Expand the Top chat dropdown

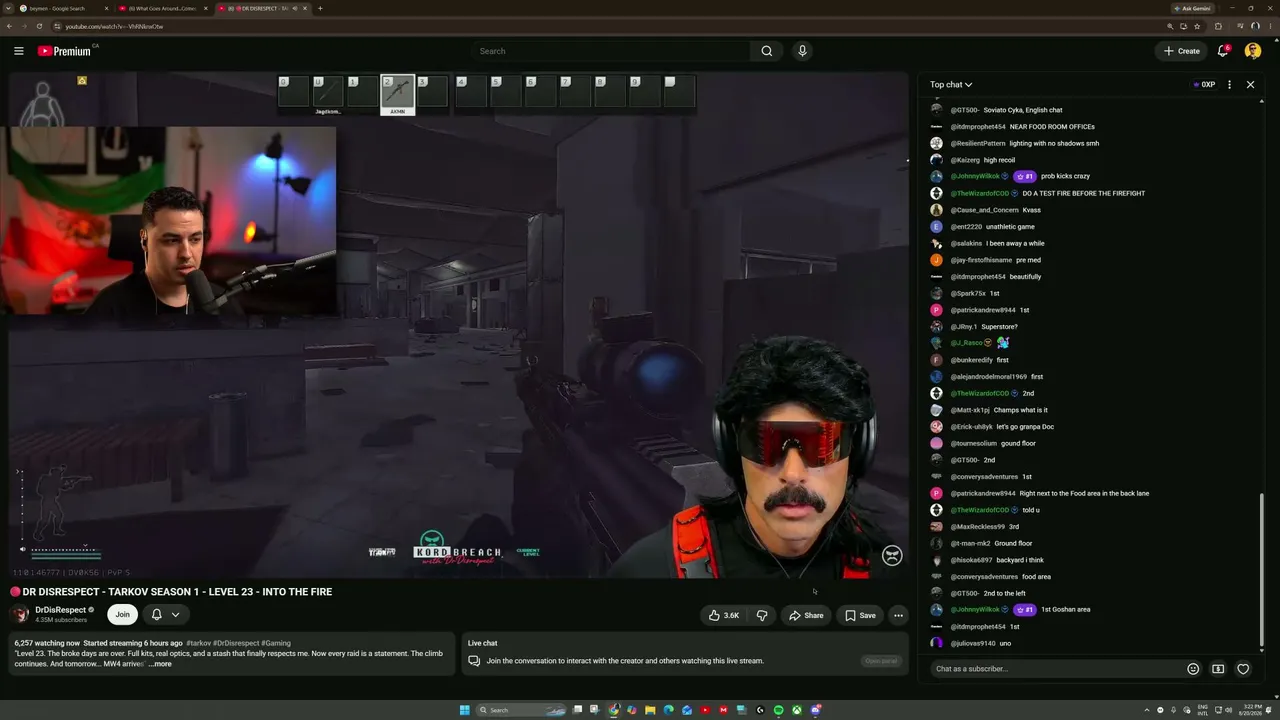(951, 85)
